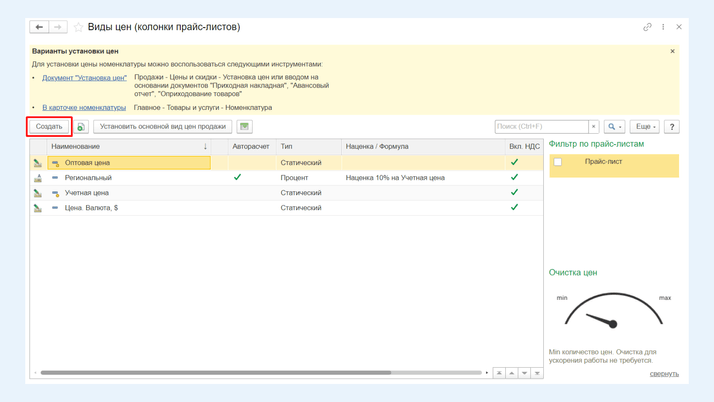Click the Авторасчет checkmark for Региональный
Image resolution: width=714 pixels, height=402 pixels.
(x=237, y=177)
